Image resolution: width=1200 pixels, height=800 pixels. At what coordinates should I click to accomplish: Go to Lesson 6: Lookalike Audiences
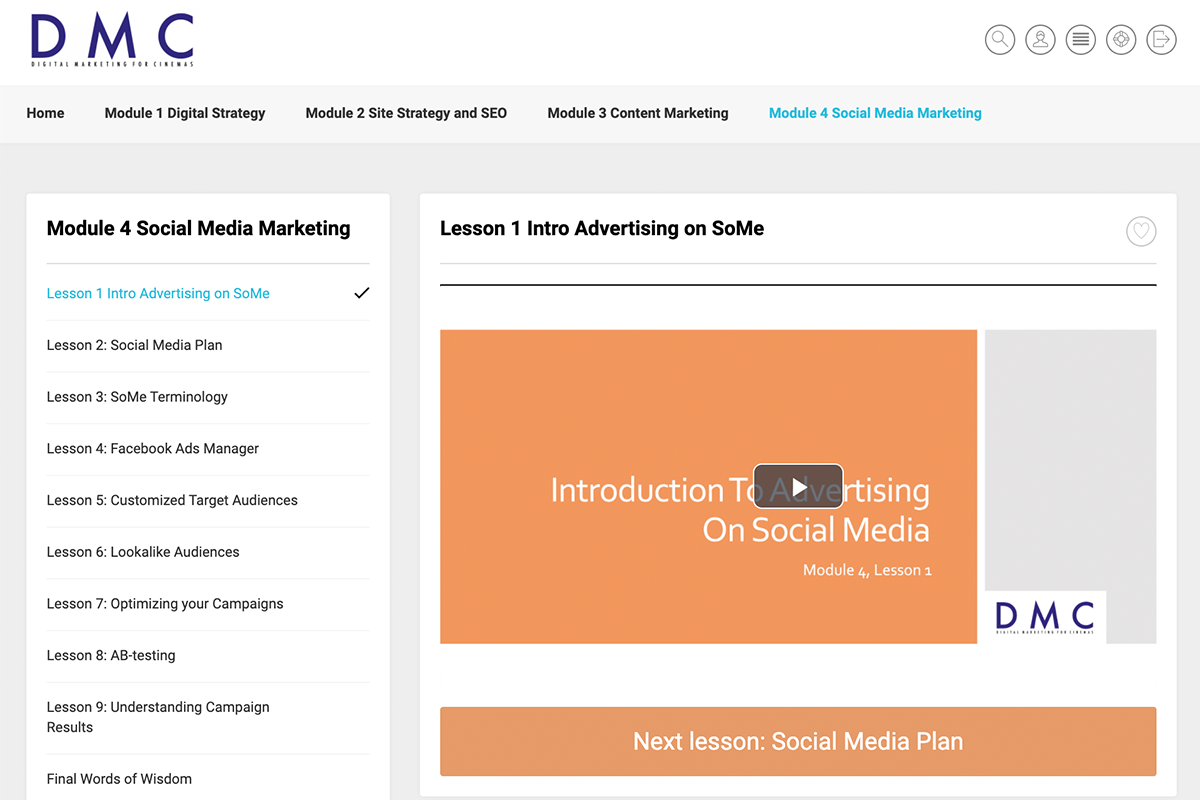pyautogui.click(x=143, y=552)
